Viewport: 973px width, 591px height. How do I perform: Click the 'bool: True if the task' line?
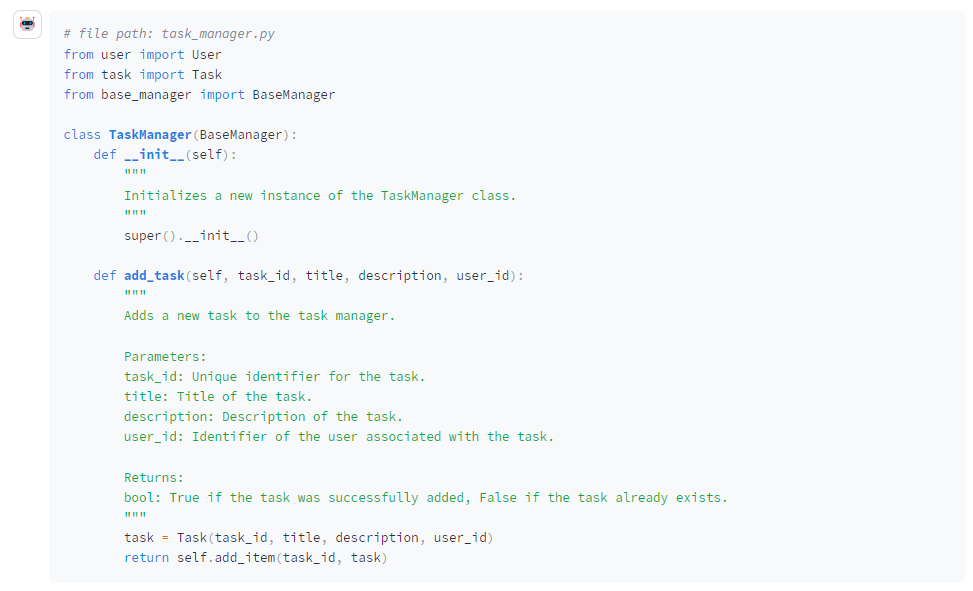(x=425, y=497)
